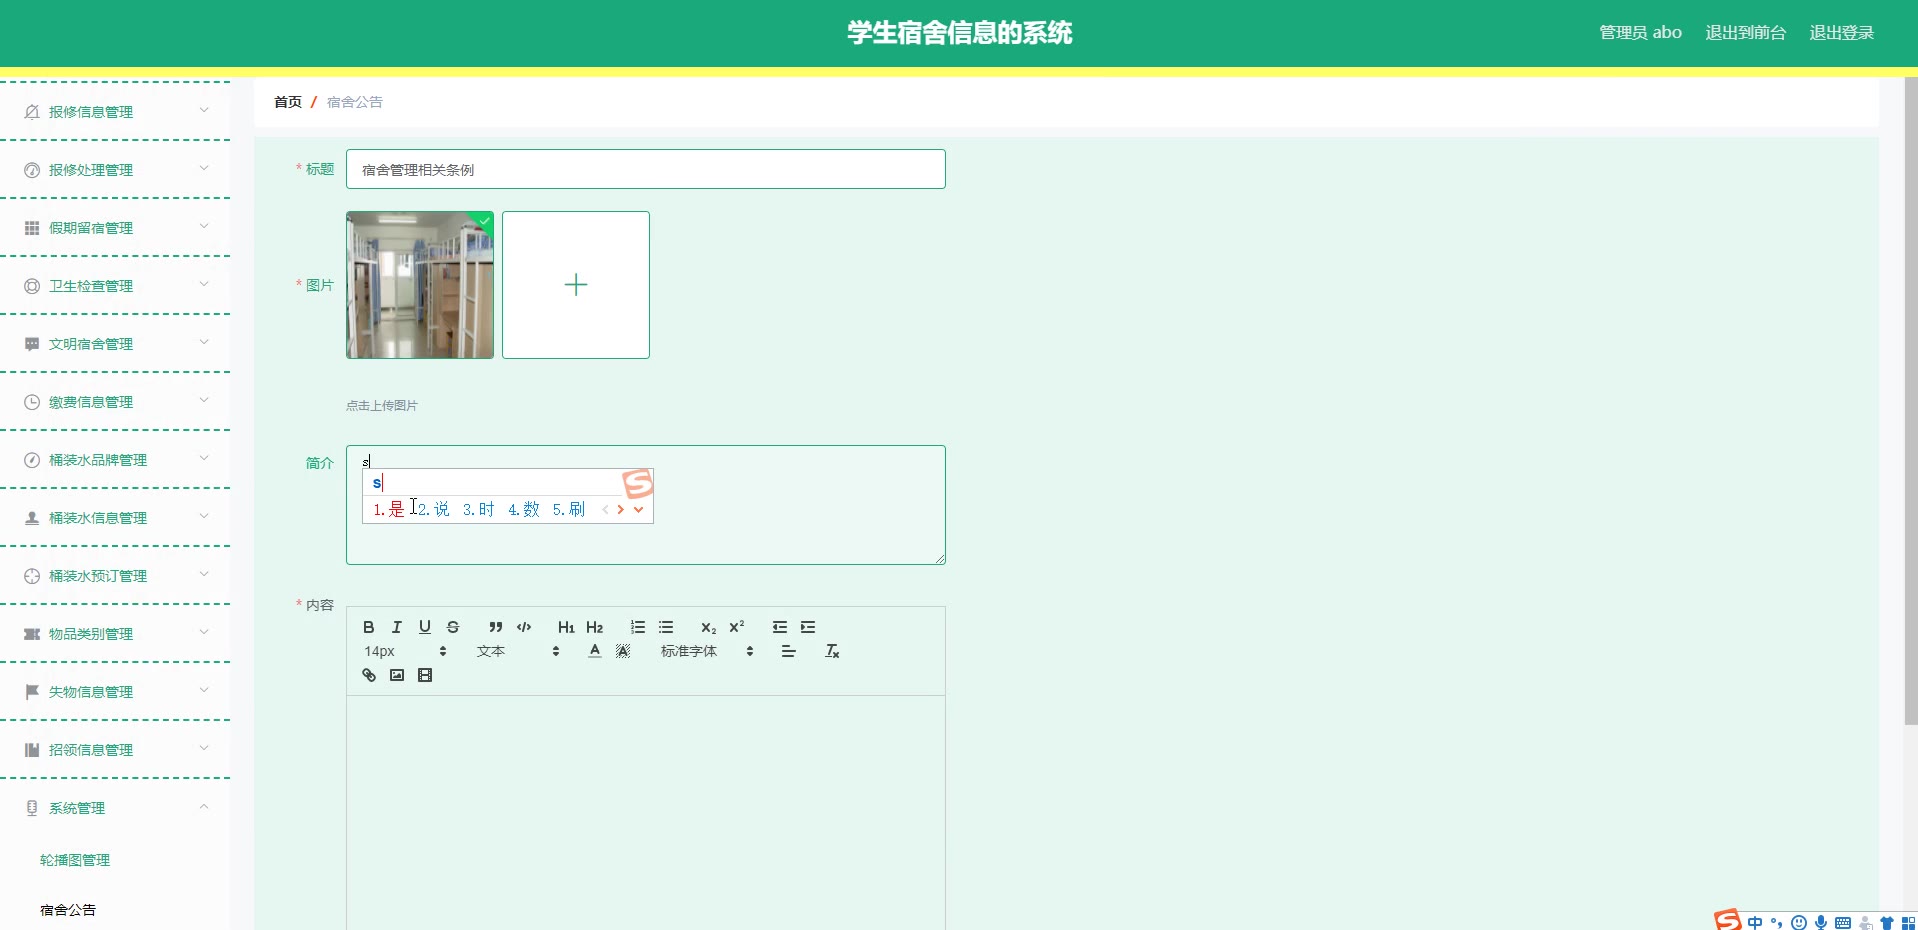Viewport: 1918px width, 930px height.
Task: Toggle bold formatting in content editor
Action: coord(369,627)
